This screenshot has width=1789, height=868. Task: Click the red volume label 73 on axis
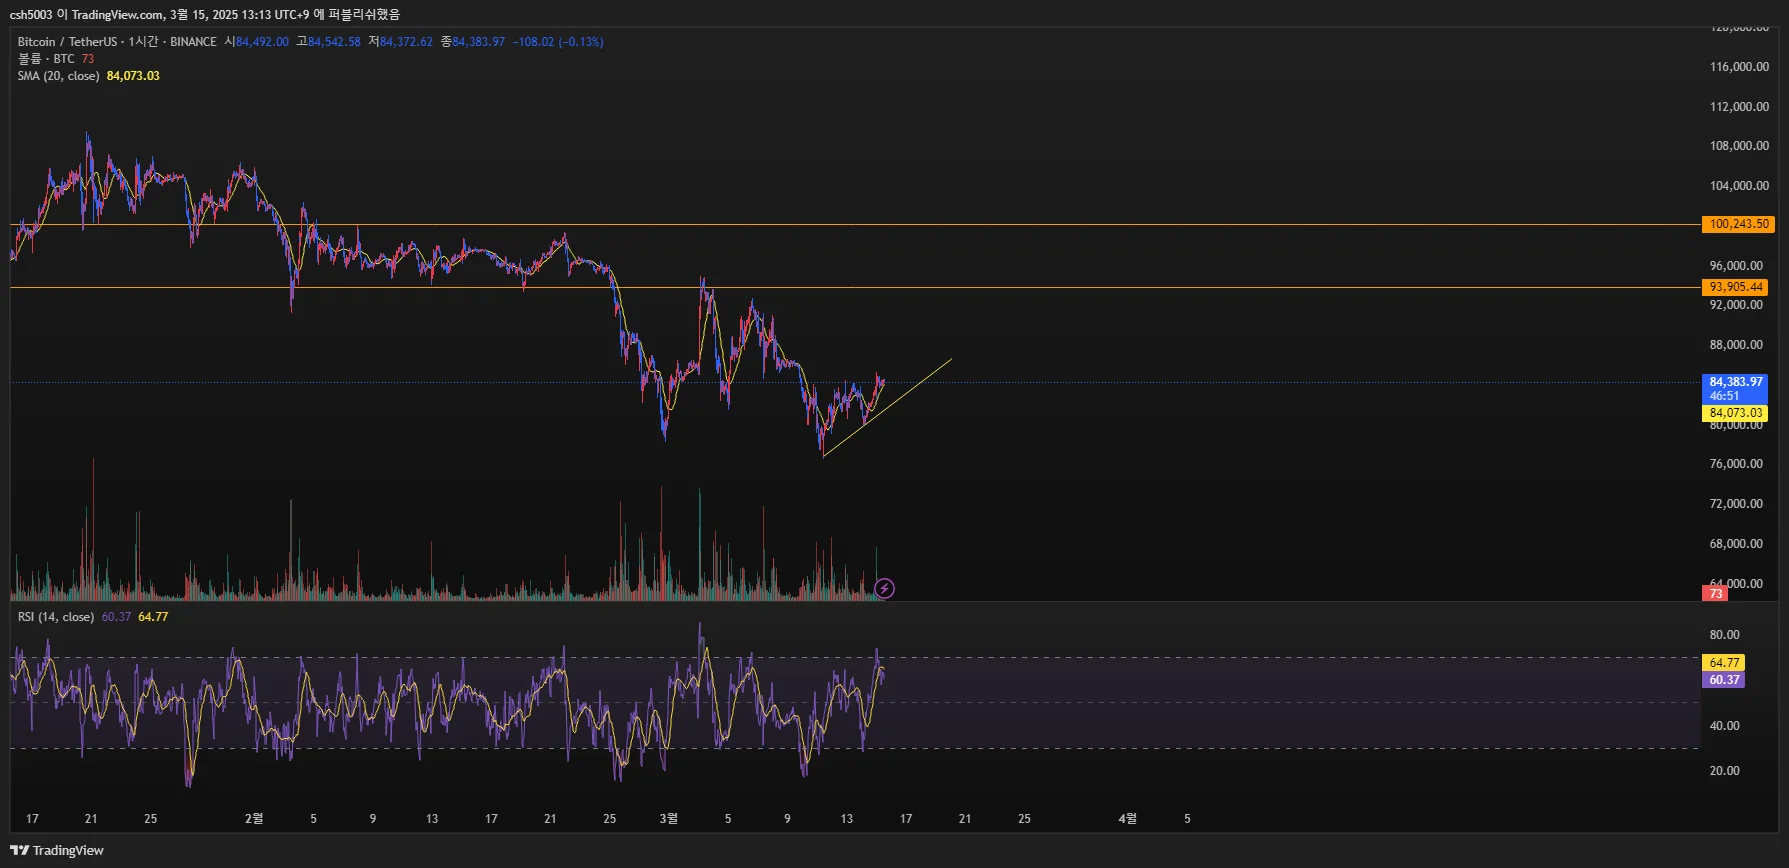(1715, 594)
